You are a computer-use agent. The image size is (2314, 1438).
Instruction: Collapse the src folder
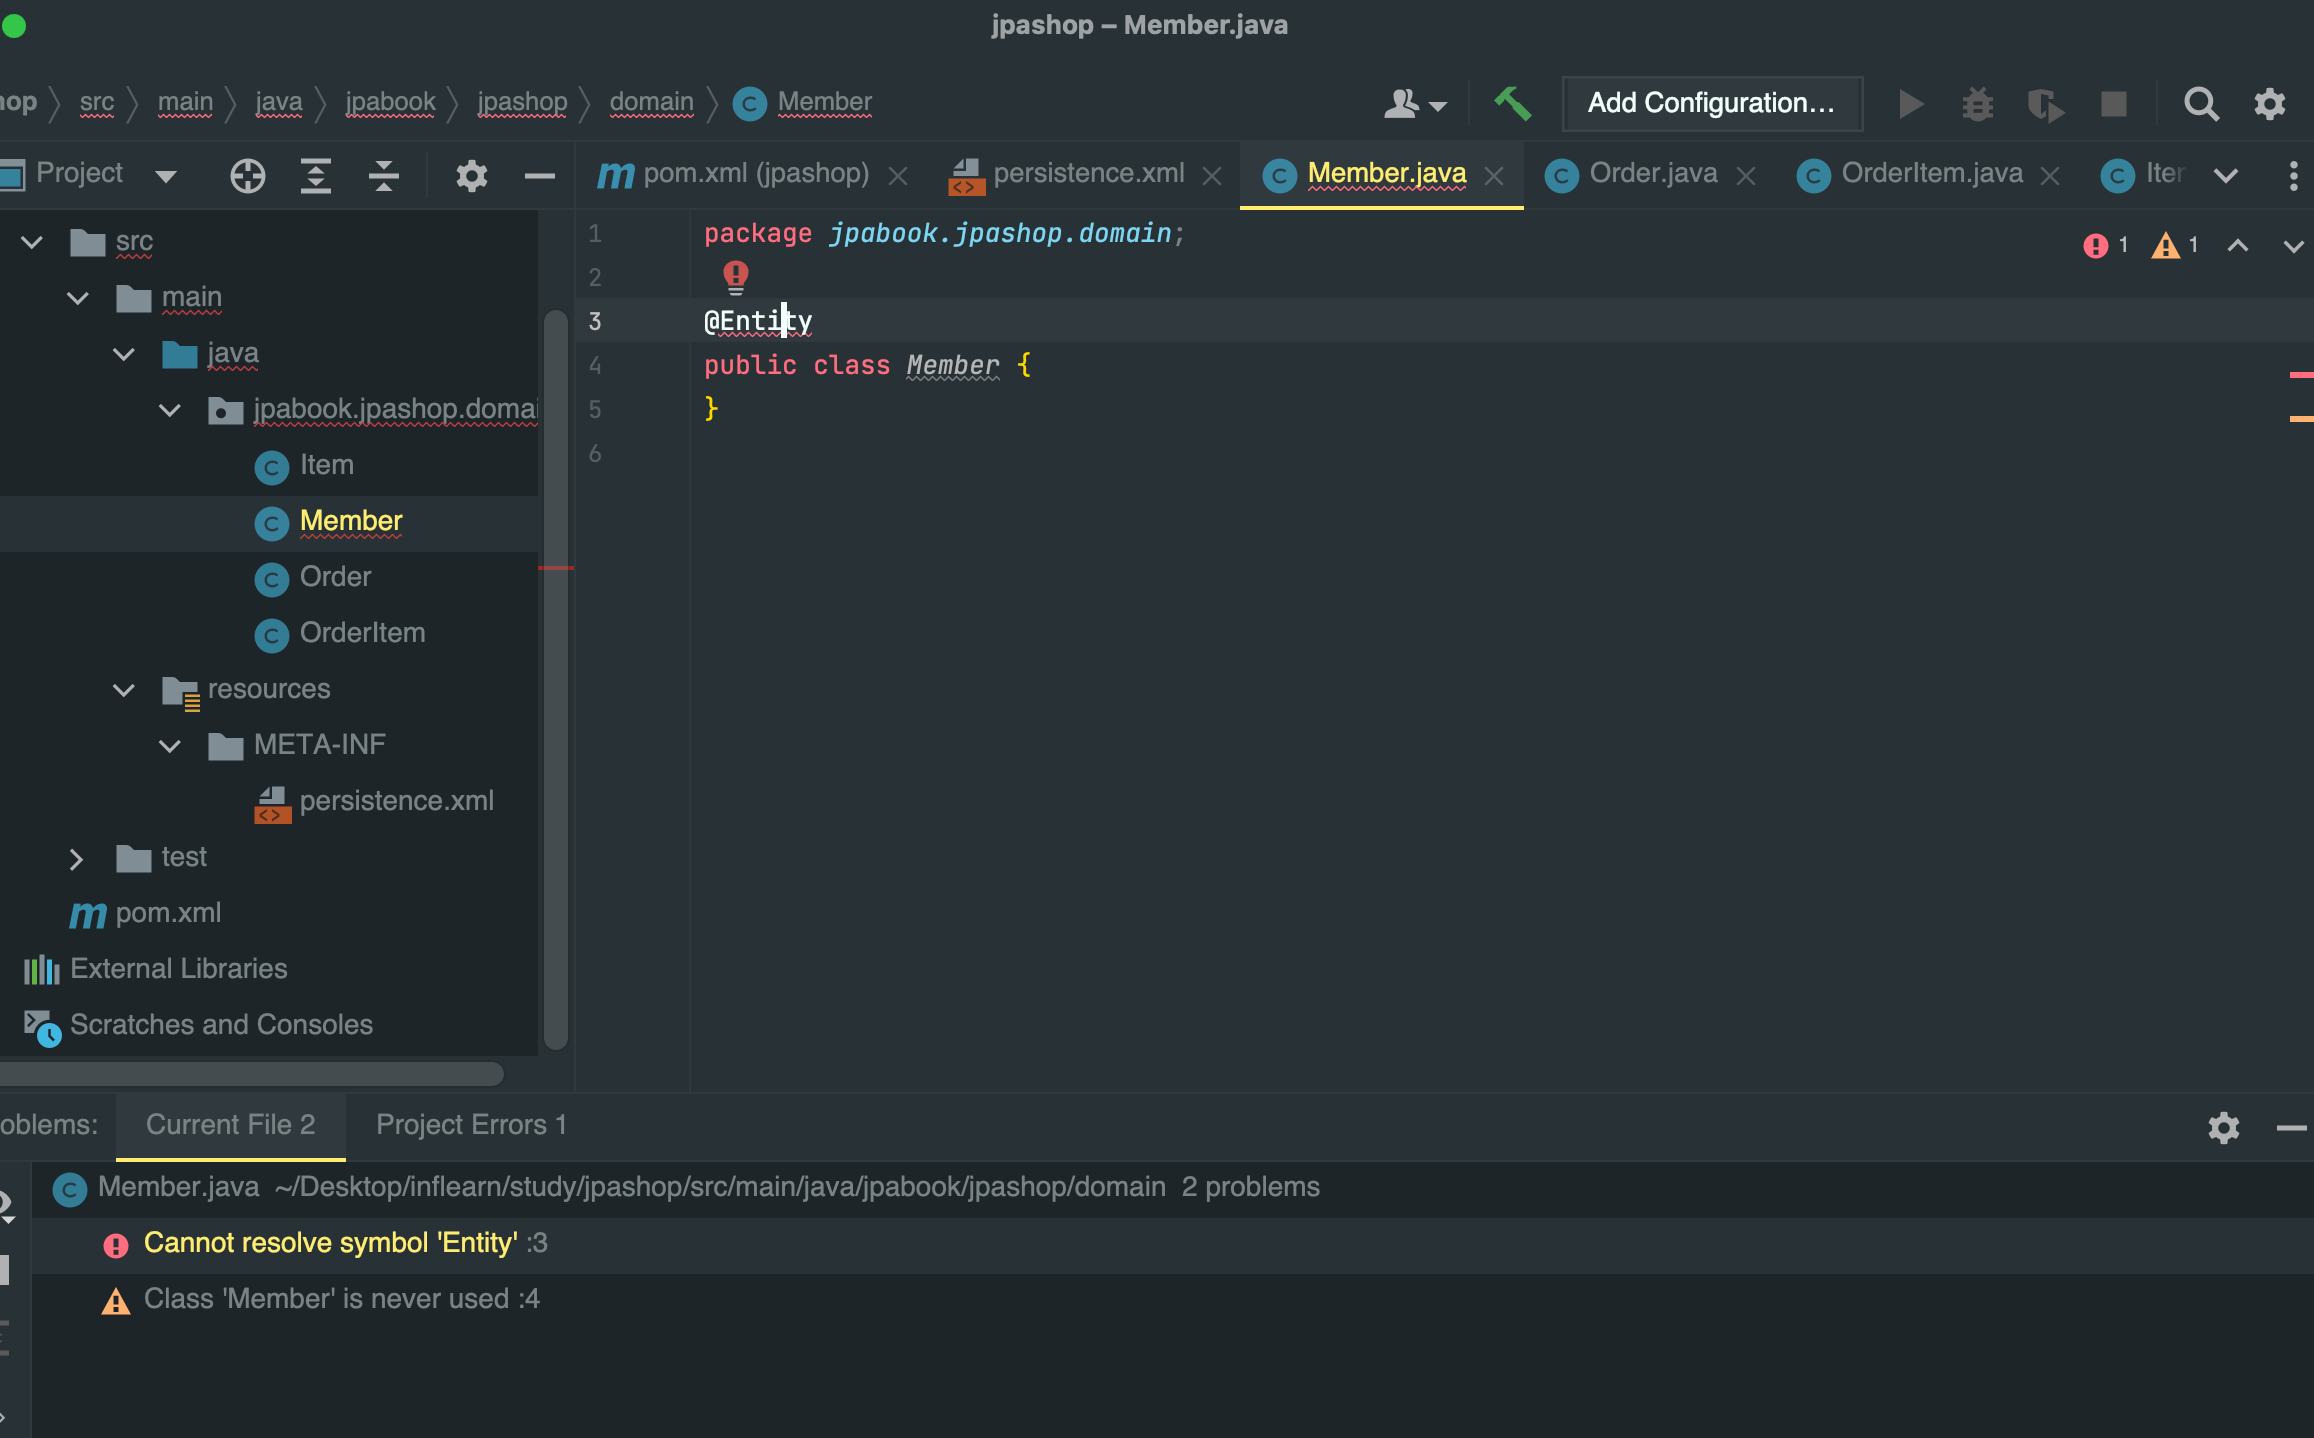coord(32,242)
